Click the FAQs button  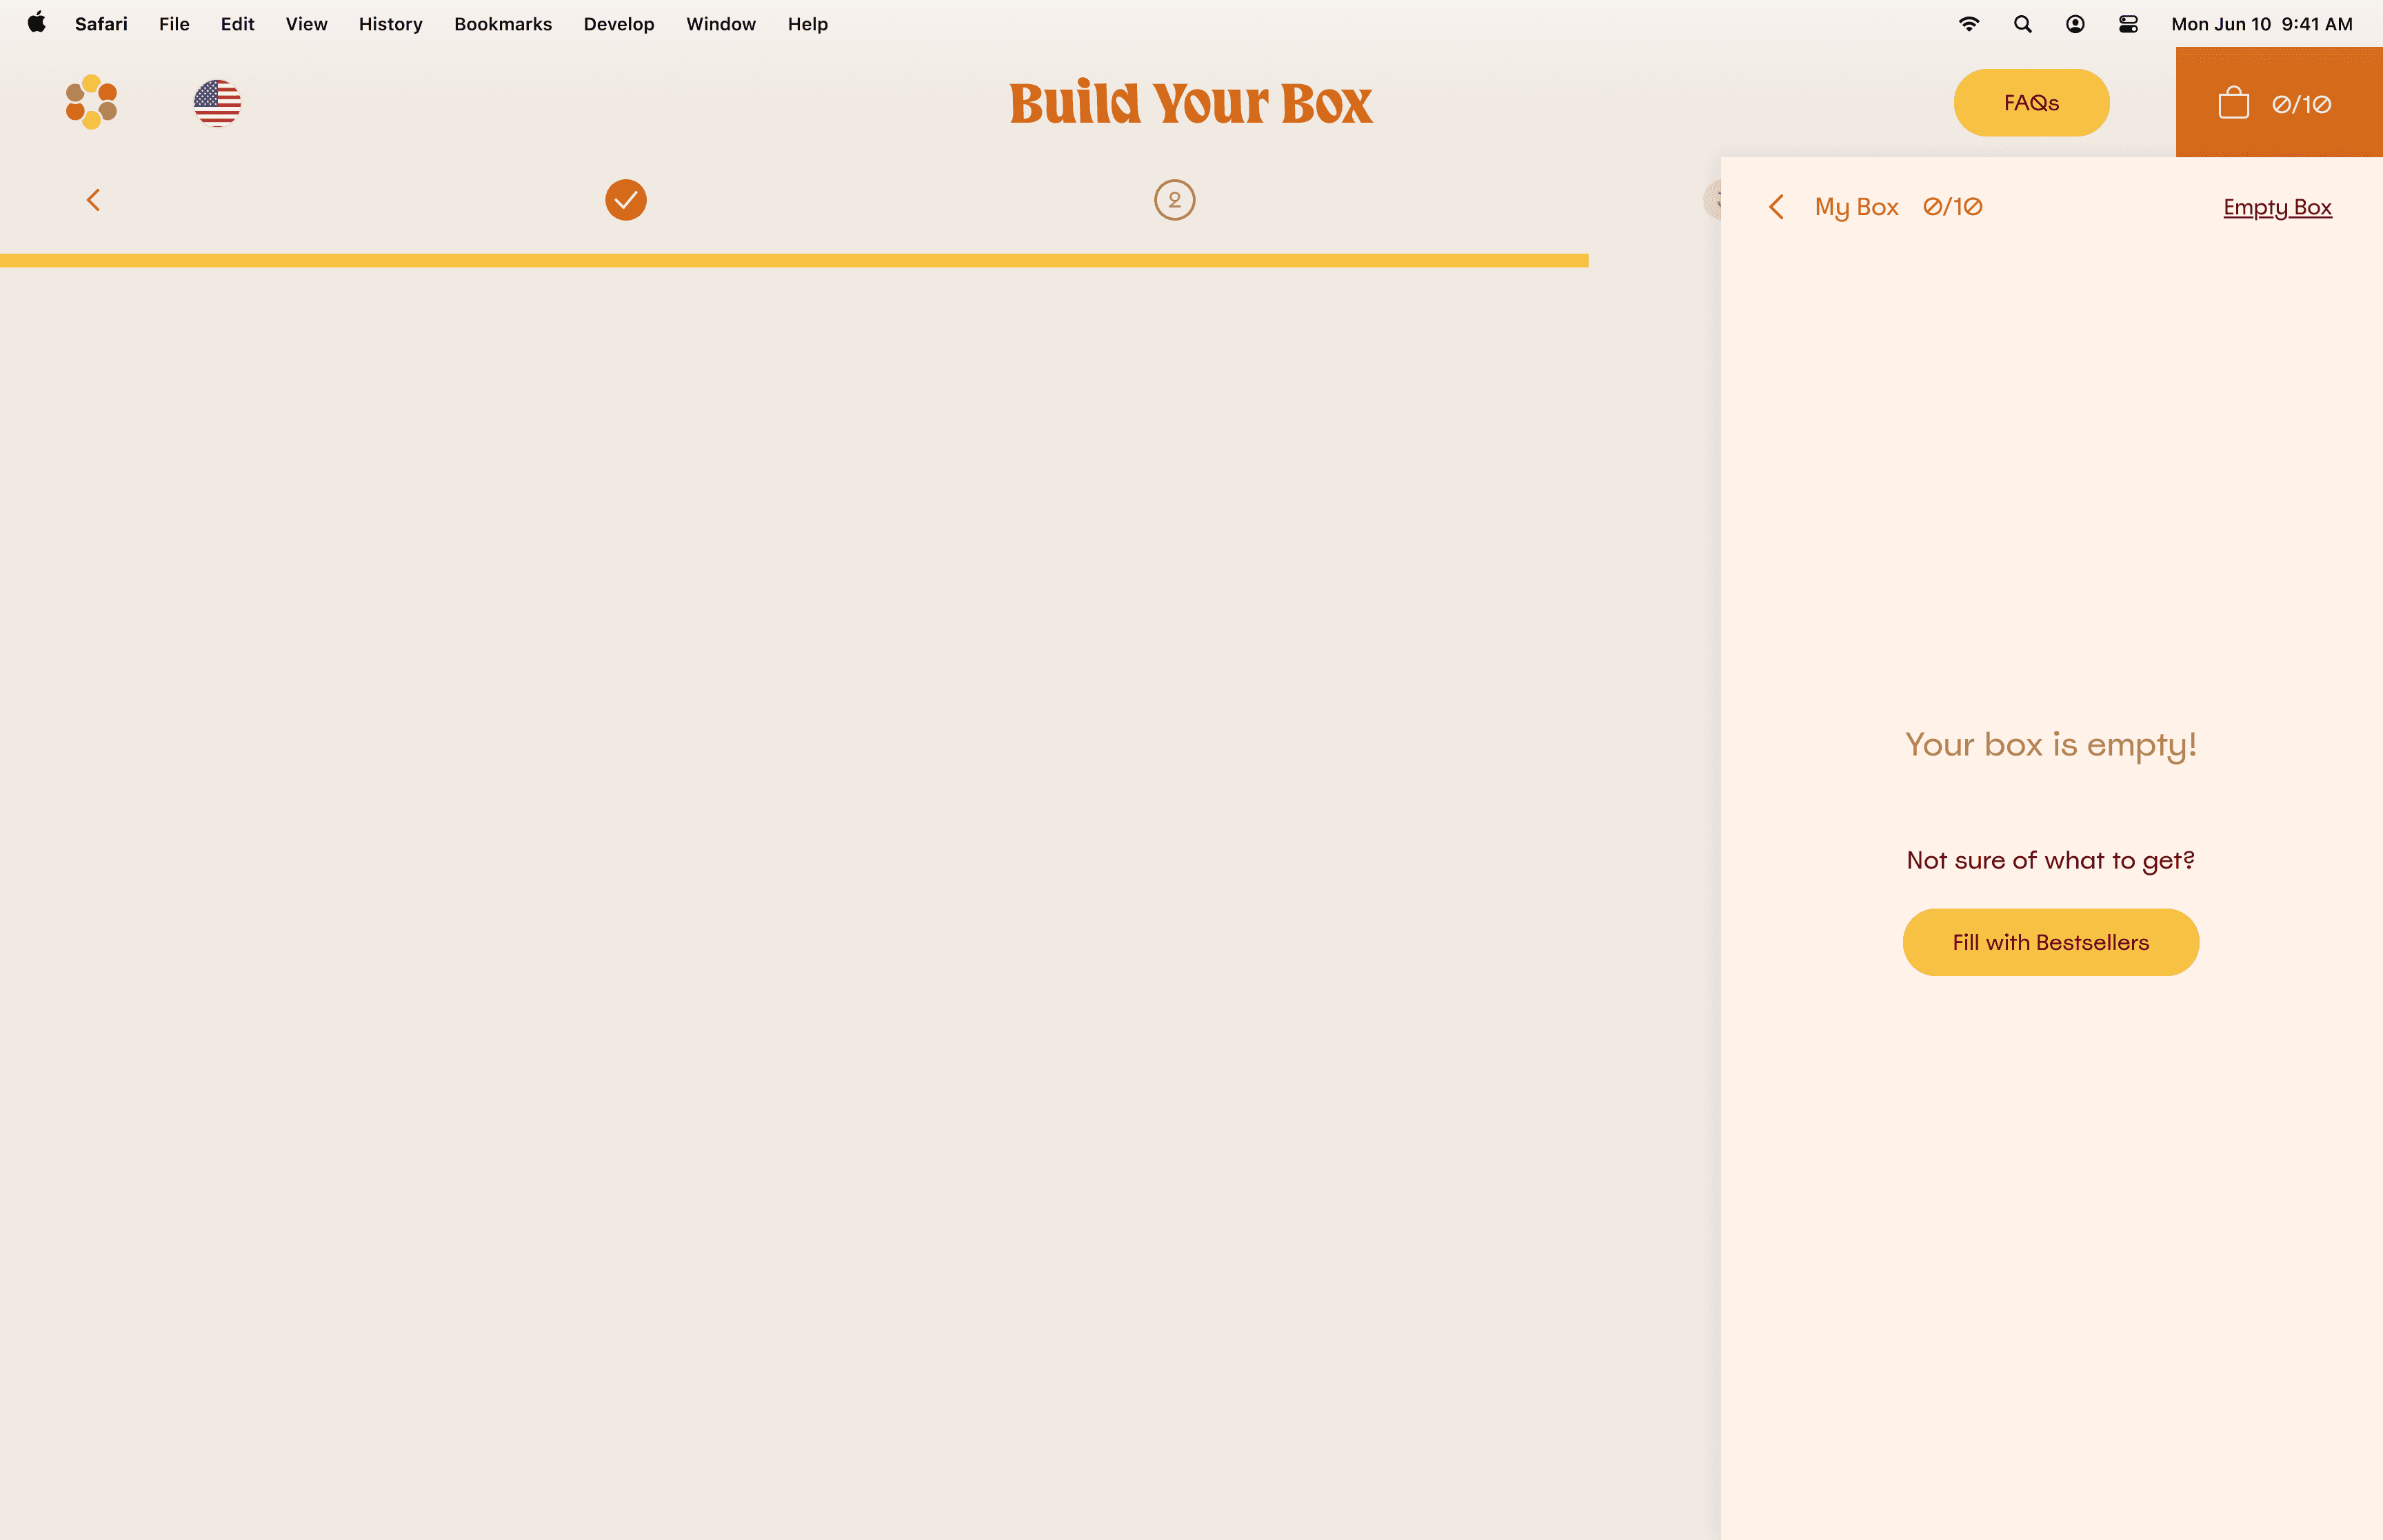pyautogui.click(x=2031, y=103)
